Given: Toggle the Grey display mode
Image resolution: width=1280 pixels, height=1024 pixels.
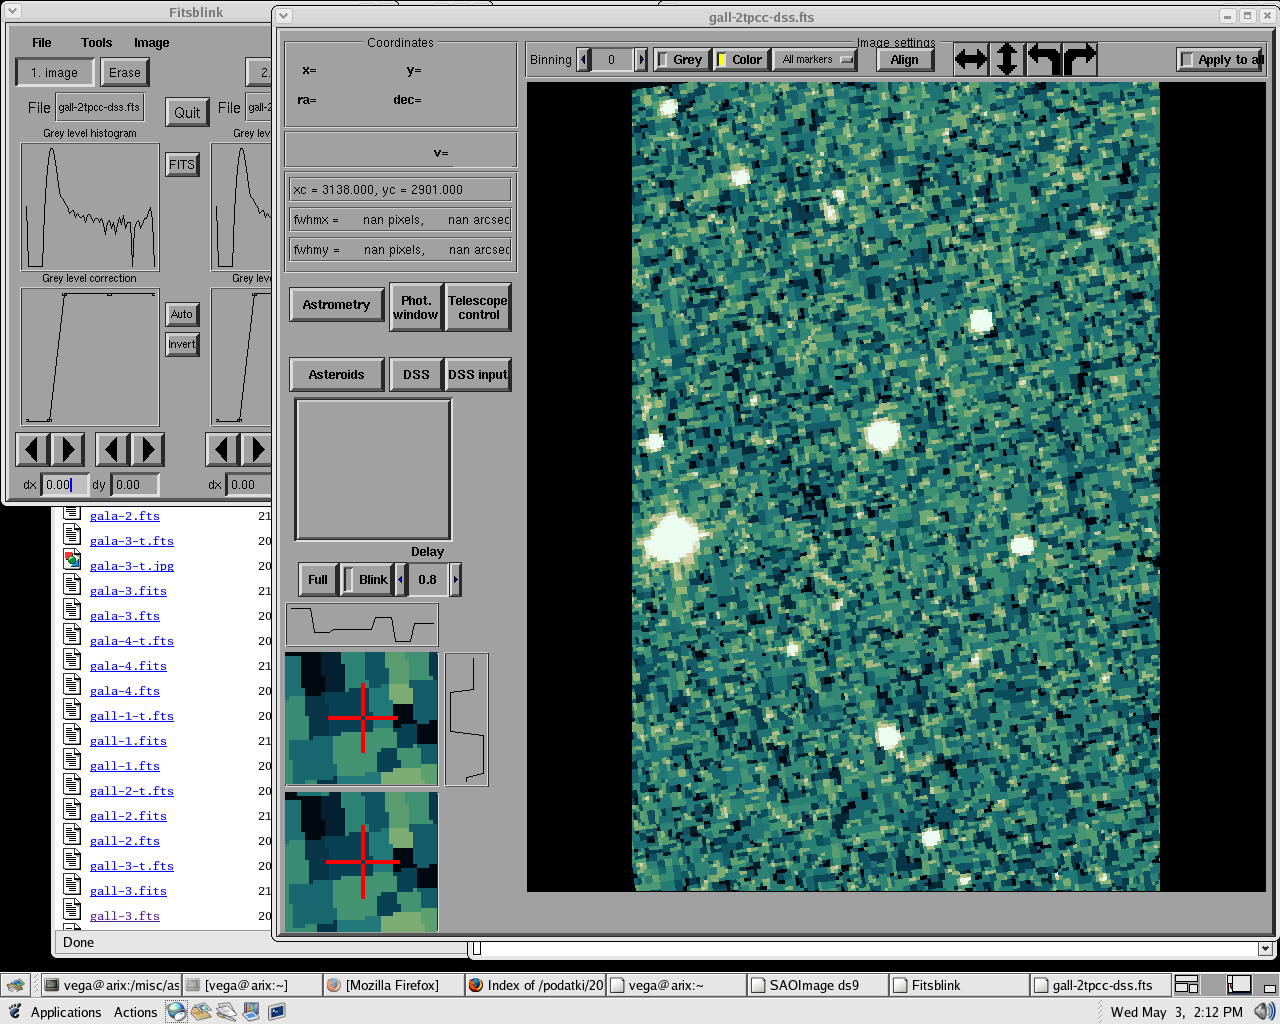Looking at the screenshot, I should coord(681,60).
